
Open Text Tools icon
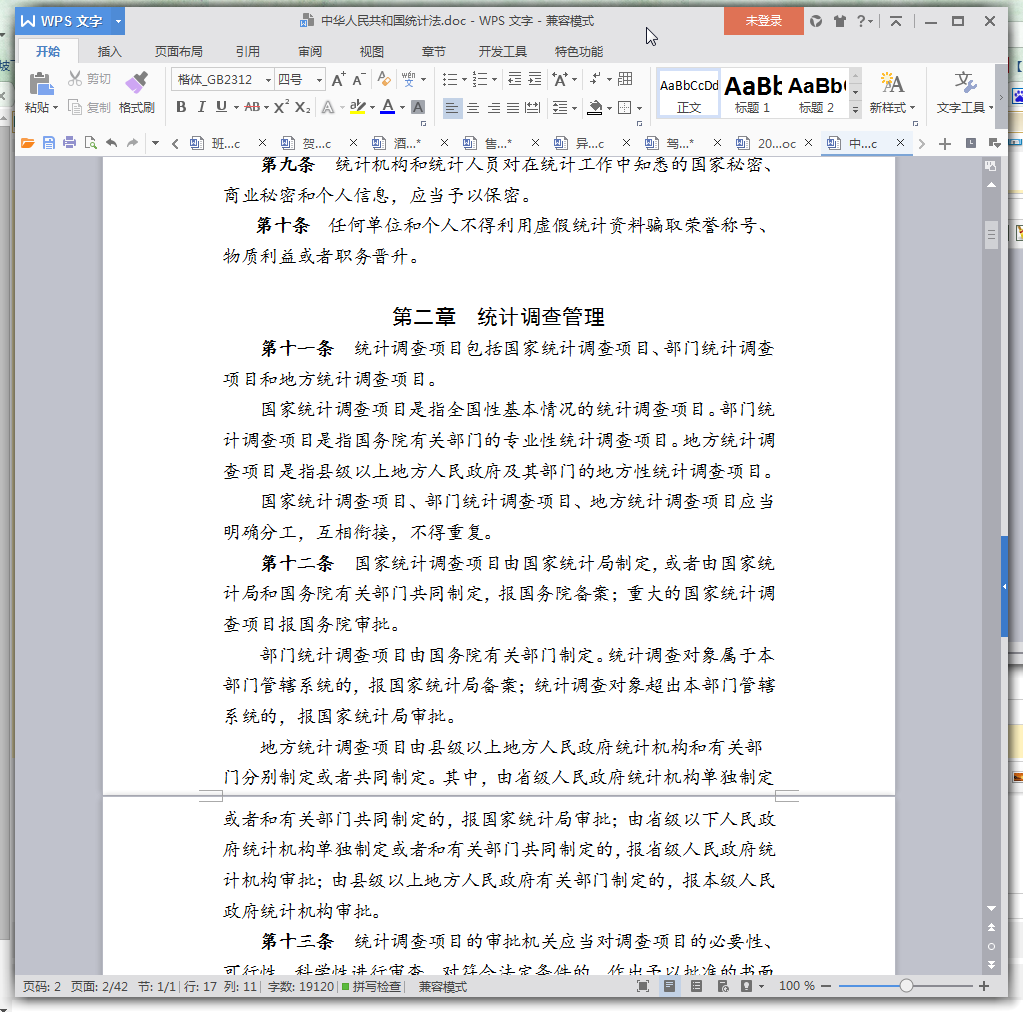(x=964, y=83)
